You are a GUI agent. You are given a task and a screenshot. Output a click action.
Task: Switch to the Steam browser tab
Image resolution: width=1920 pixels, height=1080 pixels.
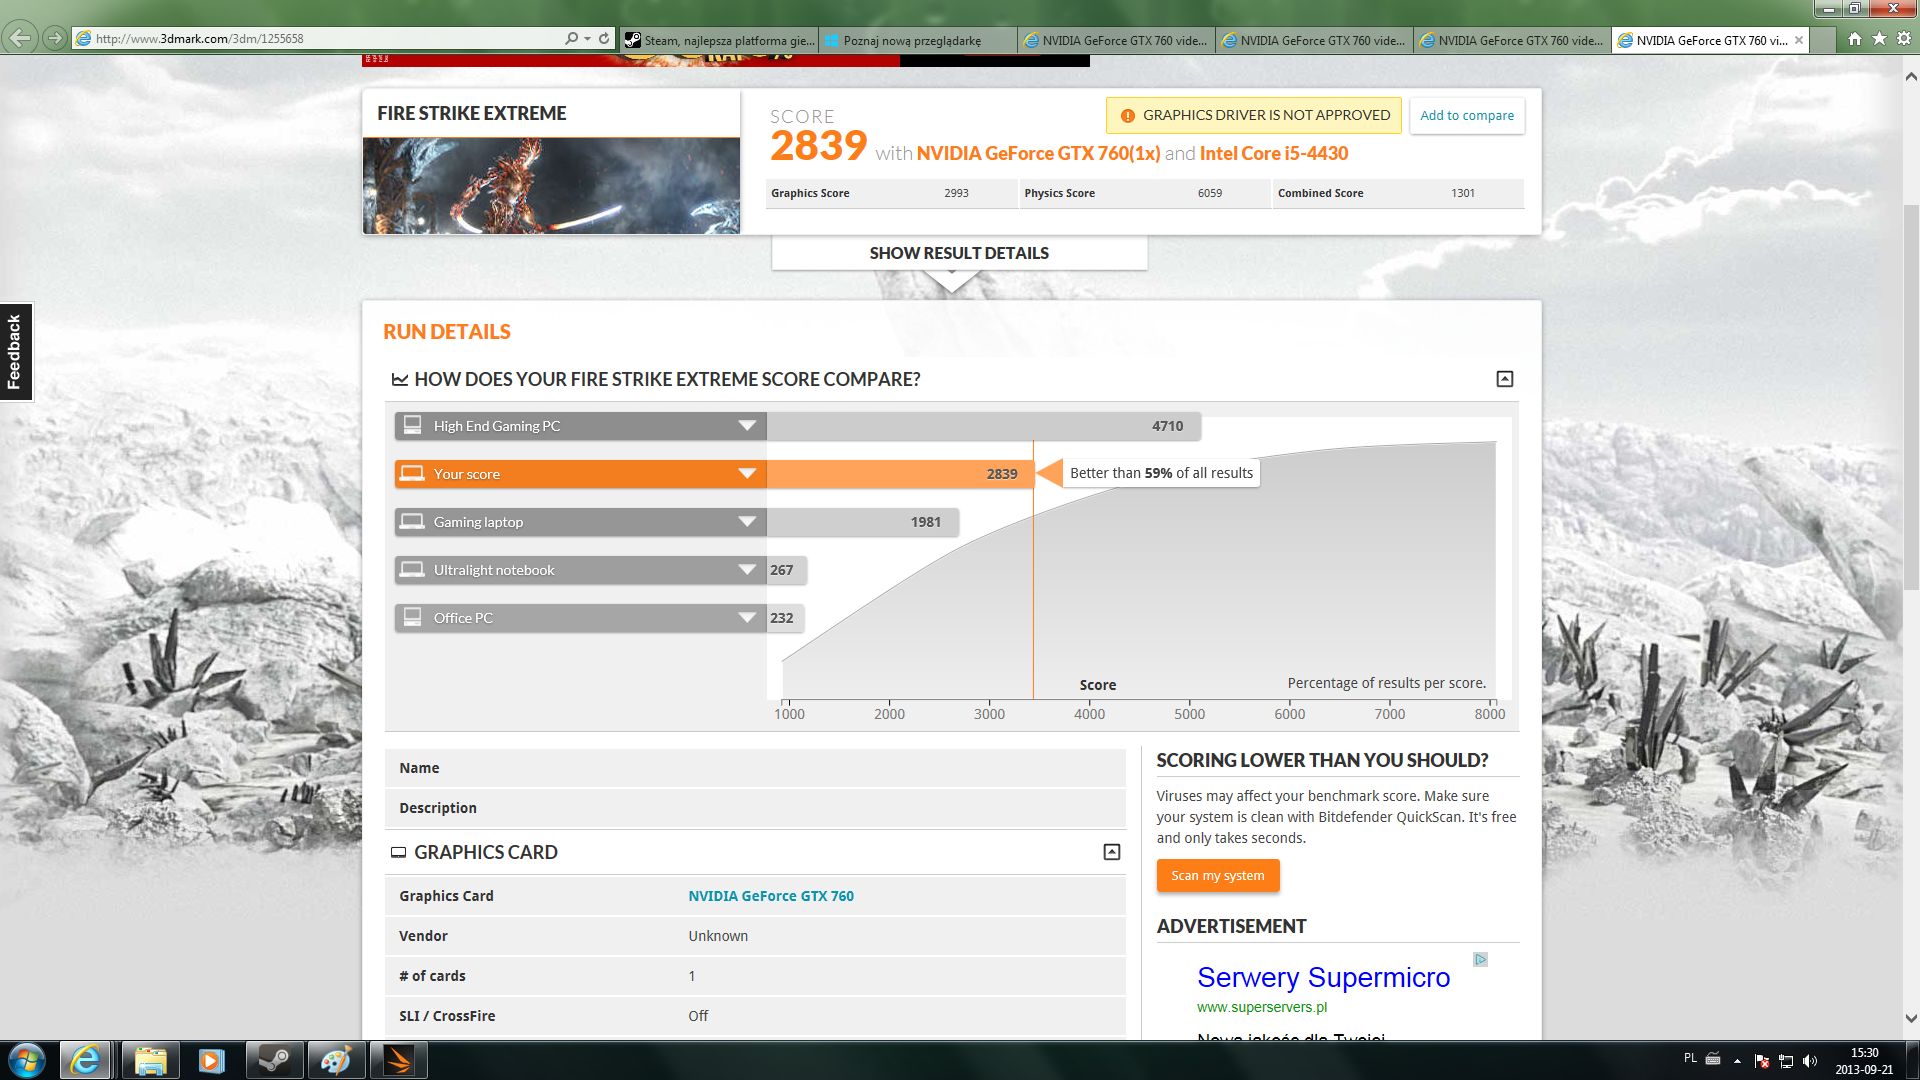pyautogui.click(x=720, y=41)
